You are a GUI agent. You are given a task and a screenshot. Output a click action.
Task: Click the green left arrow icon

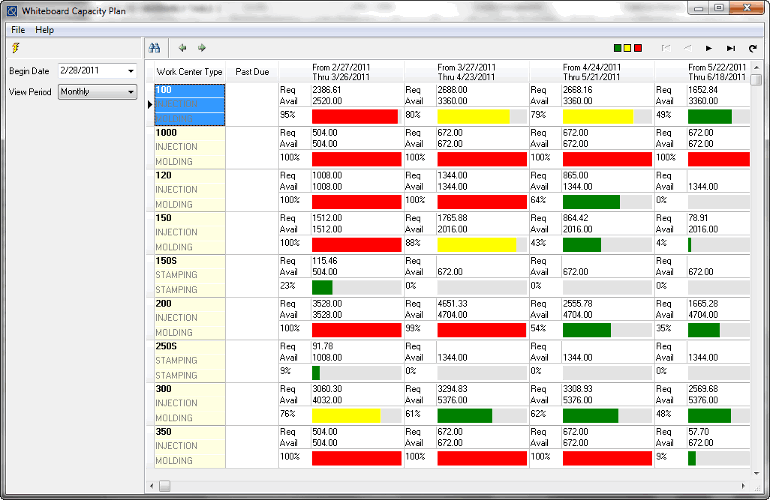coord(182,47)
